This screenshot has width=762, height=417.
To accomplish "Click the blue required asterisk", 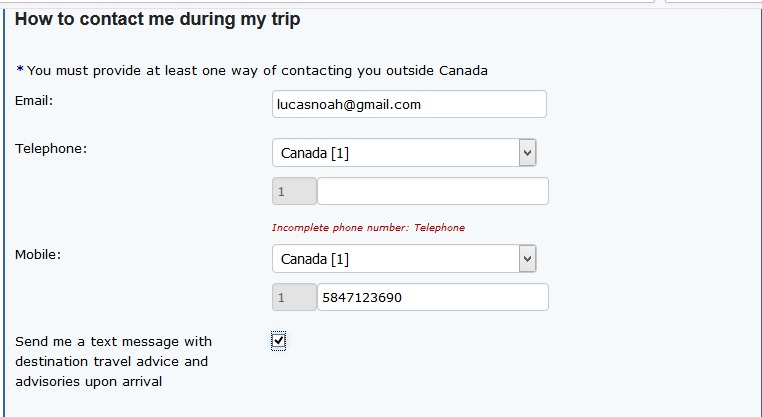I will (20, 71).
